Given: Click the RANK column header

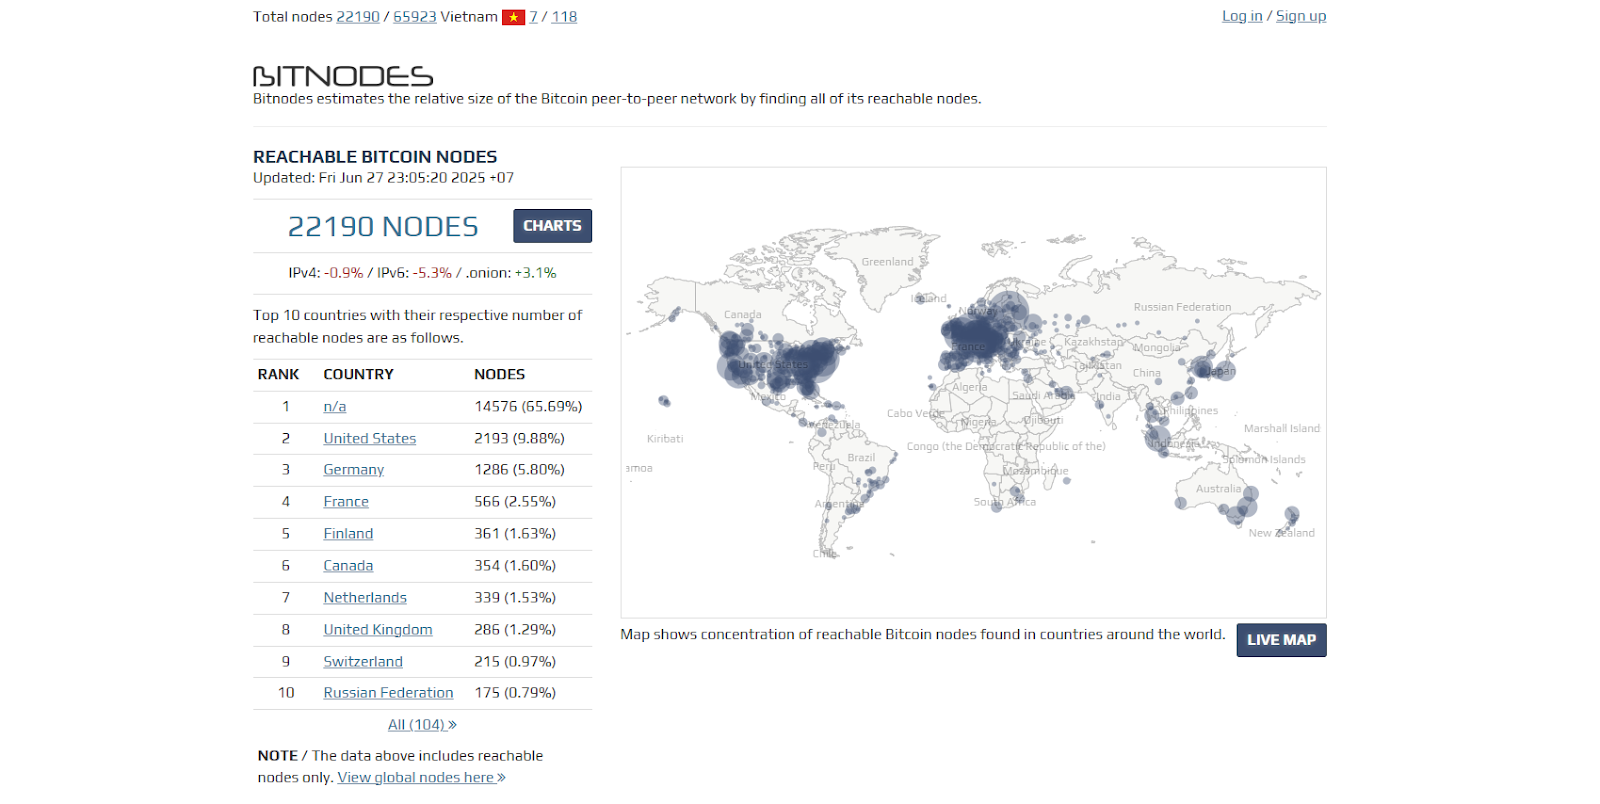Looking at the screenshot, I should [278, 375].
